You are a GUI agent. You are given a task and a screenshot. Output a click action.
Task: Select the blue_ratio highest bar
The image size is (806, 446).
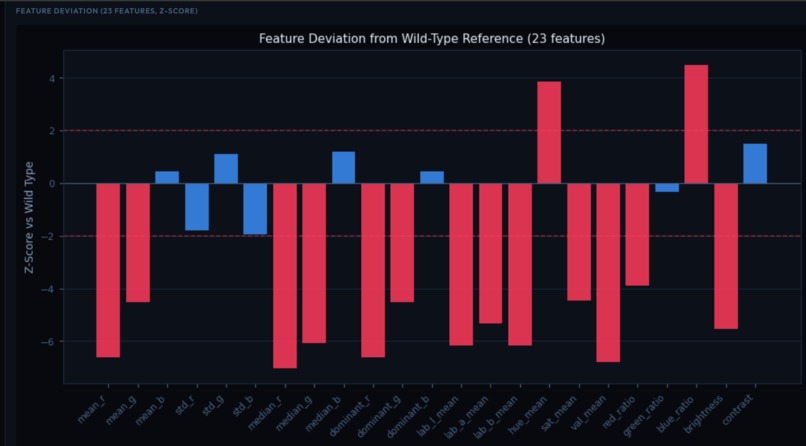697,124
